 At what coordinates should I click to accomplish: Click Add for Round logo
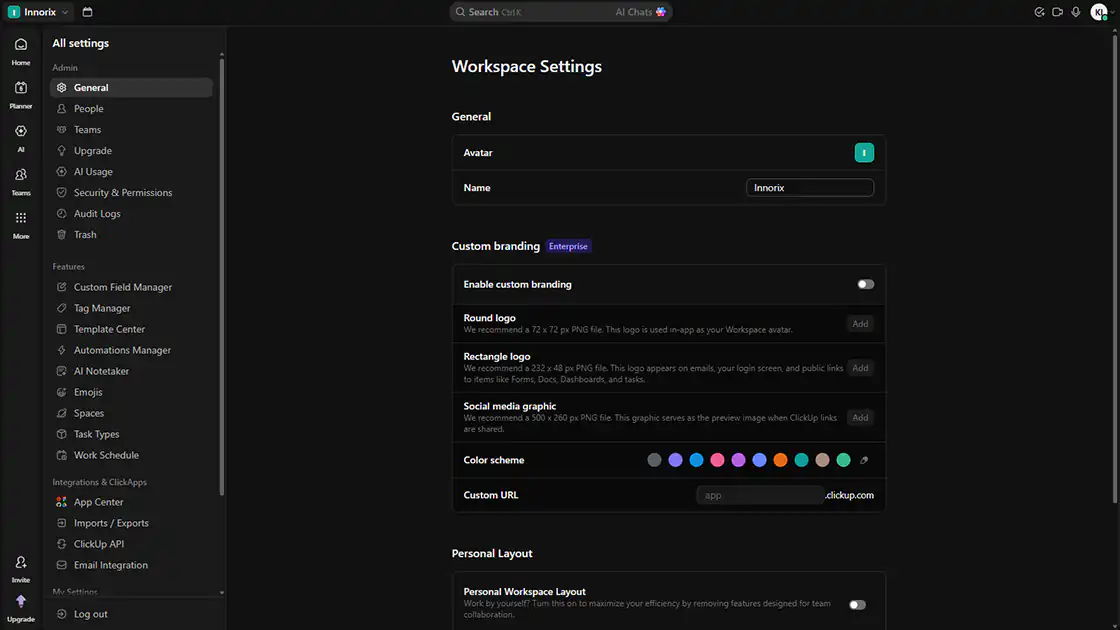tap(860, 324)
